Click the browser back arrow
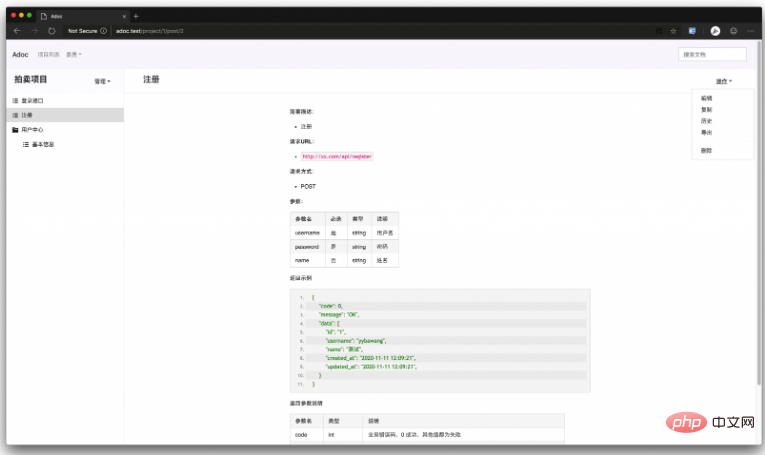Image resolution: width=765 pixels, height=455 pixels. (x=17, y=31)
